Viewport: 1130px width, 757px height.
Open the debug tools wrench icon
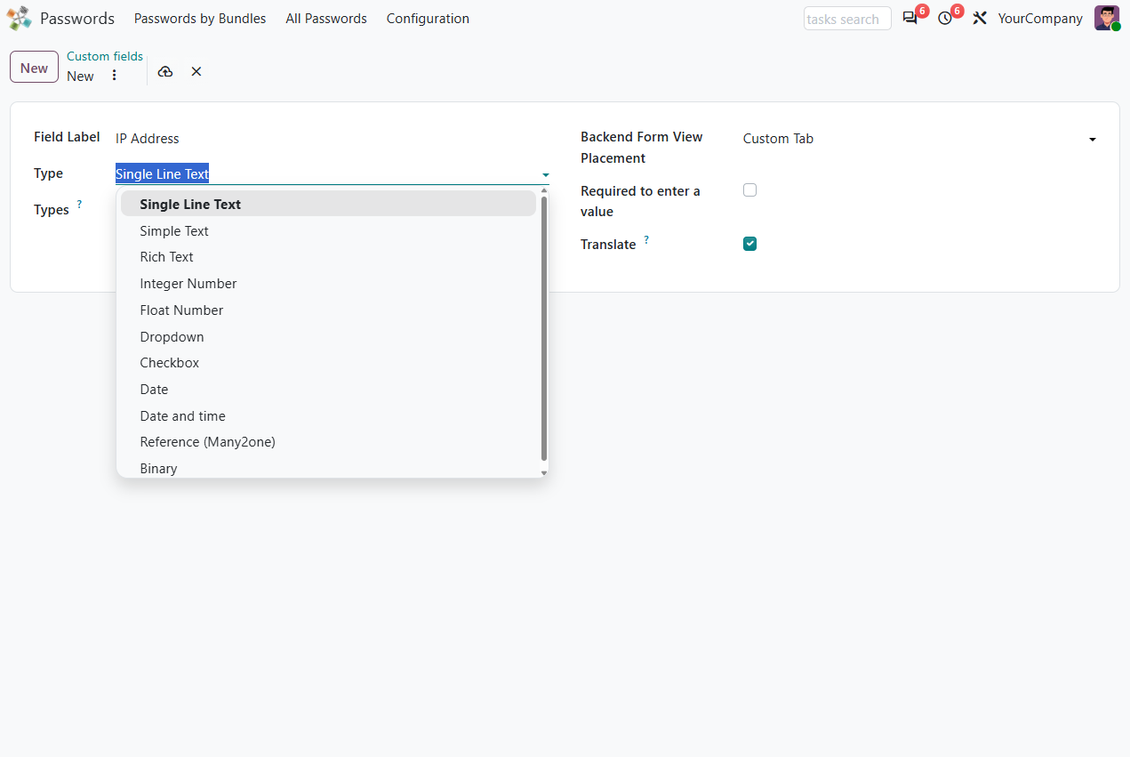click(979, 18)
